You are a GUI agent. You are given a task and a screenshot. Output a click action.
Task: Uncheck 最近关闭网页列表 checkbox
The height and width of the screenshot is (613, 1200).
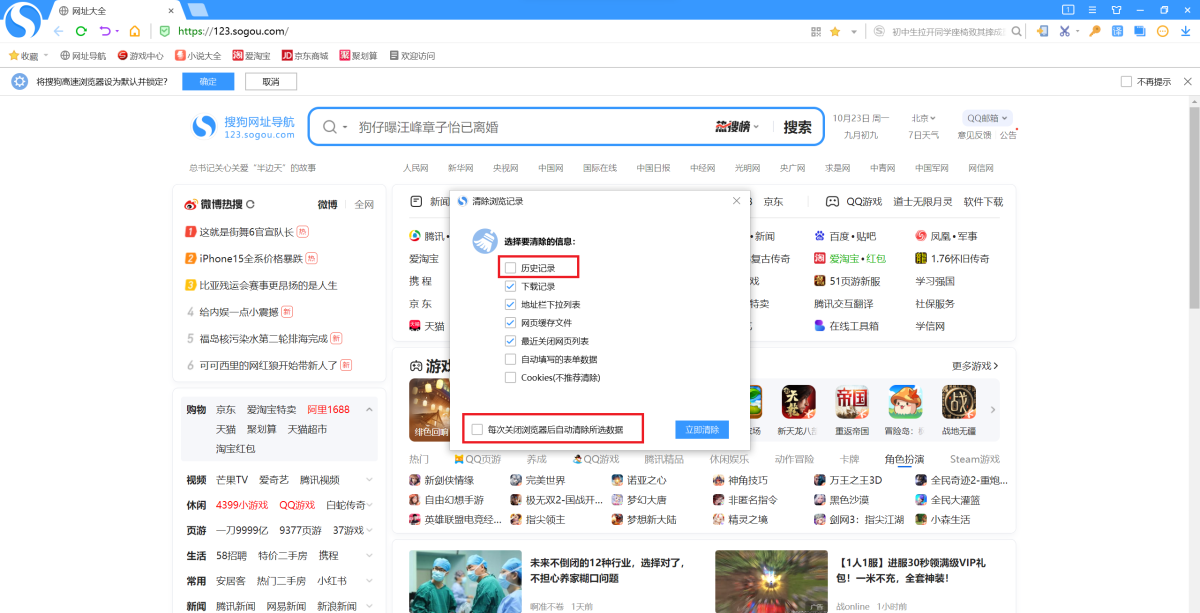click(510, 341)
